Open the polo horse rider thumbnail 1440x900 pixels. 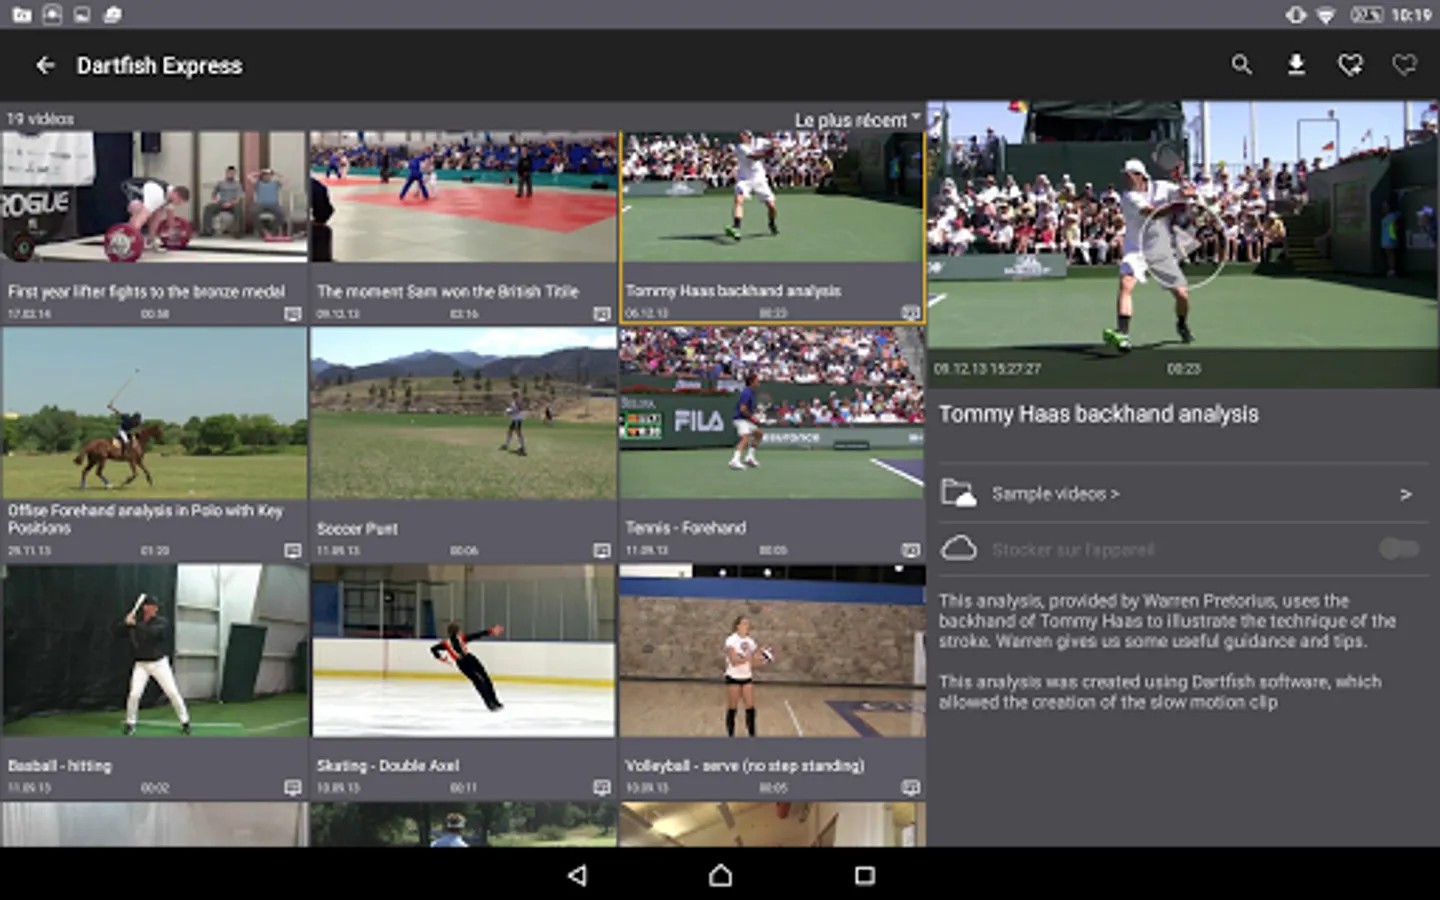[x=154, y=413]
